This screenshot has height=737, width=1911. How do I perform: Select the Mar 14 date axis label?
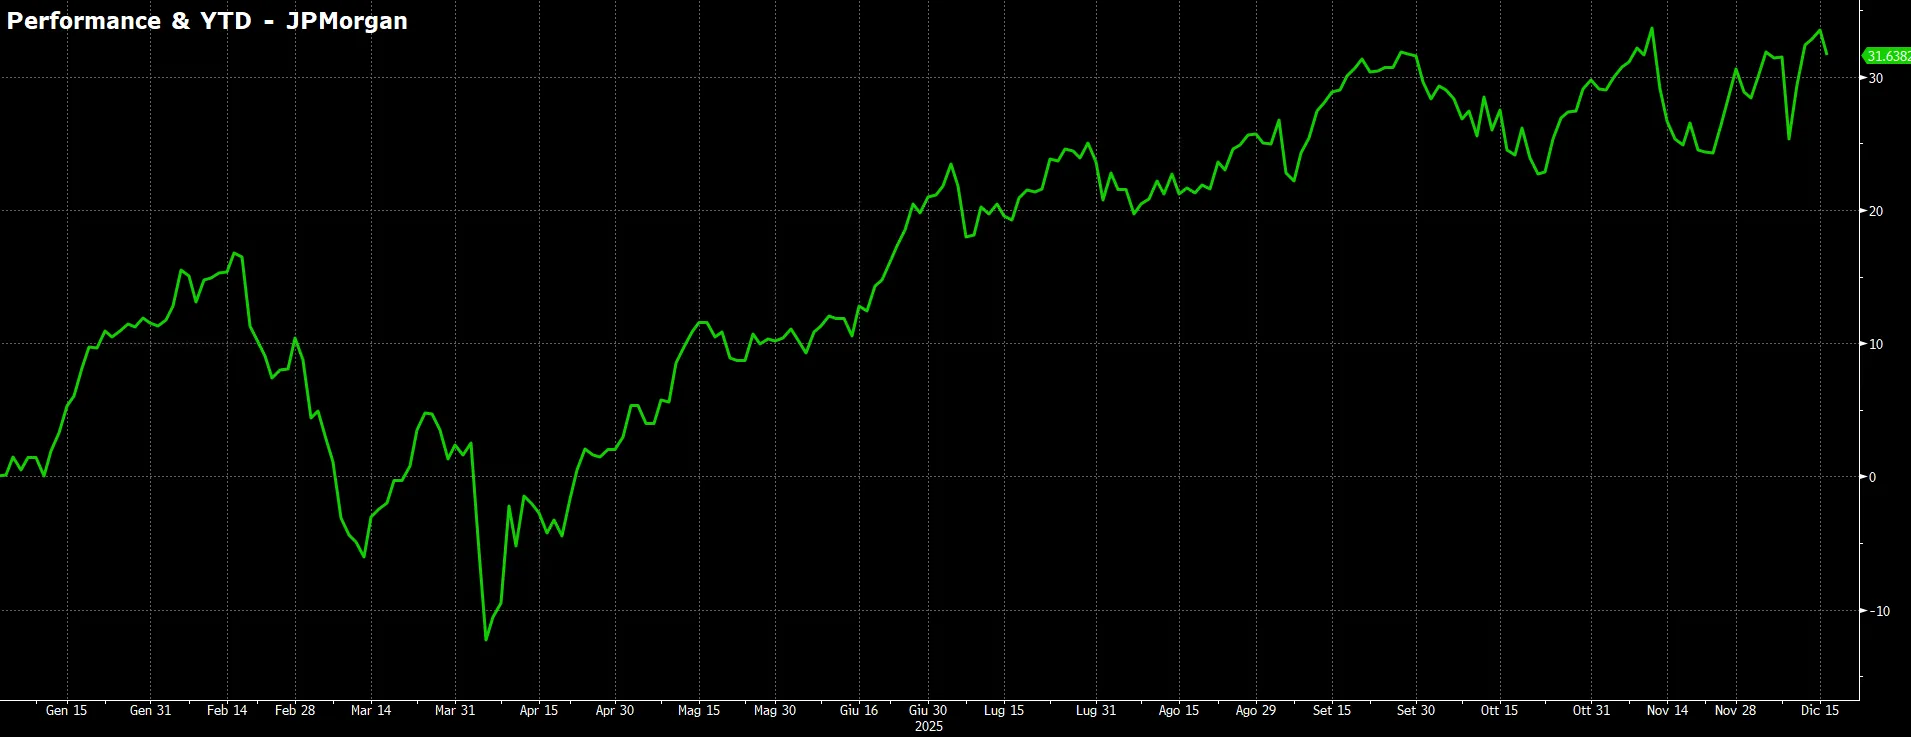(x=371, y=710)
